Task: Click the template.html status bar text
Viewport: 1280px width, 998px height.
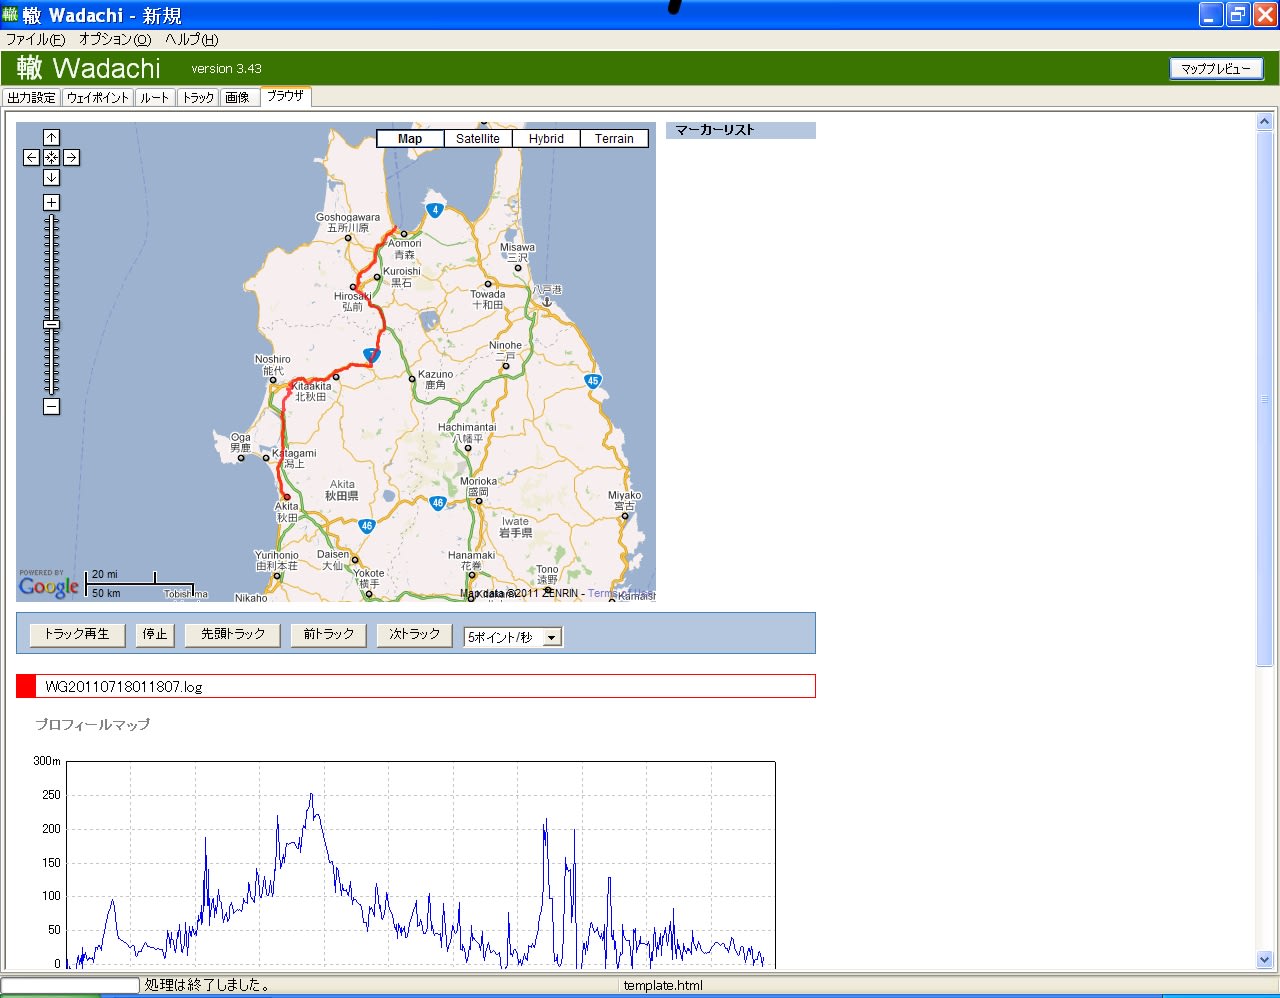Action: click(x=663, y=985)
